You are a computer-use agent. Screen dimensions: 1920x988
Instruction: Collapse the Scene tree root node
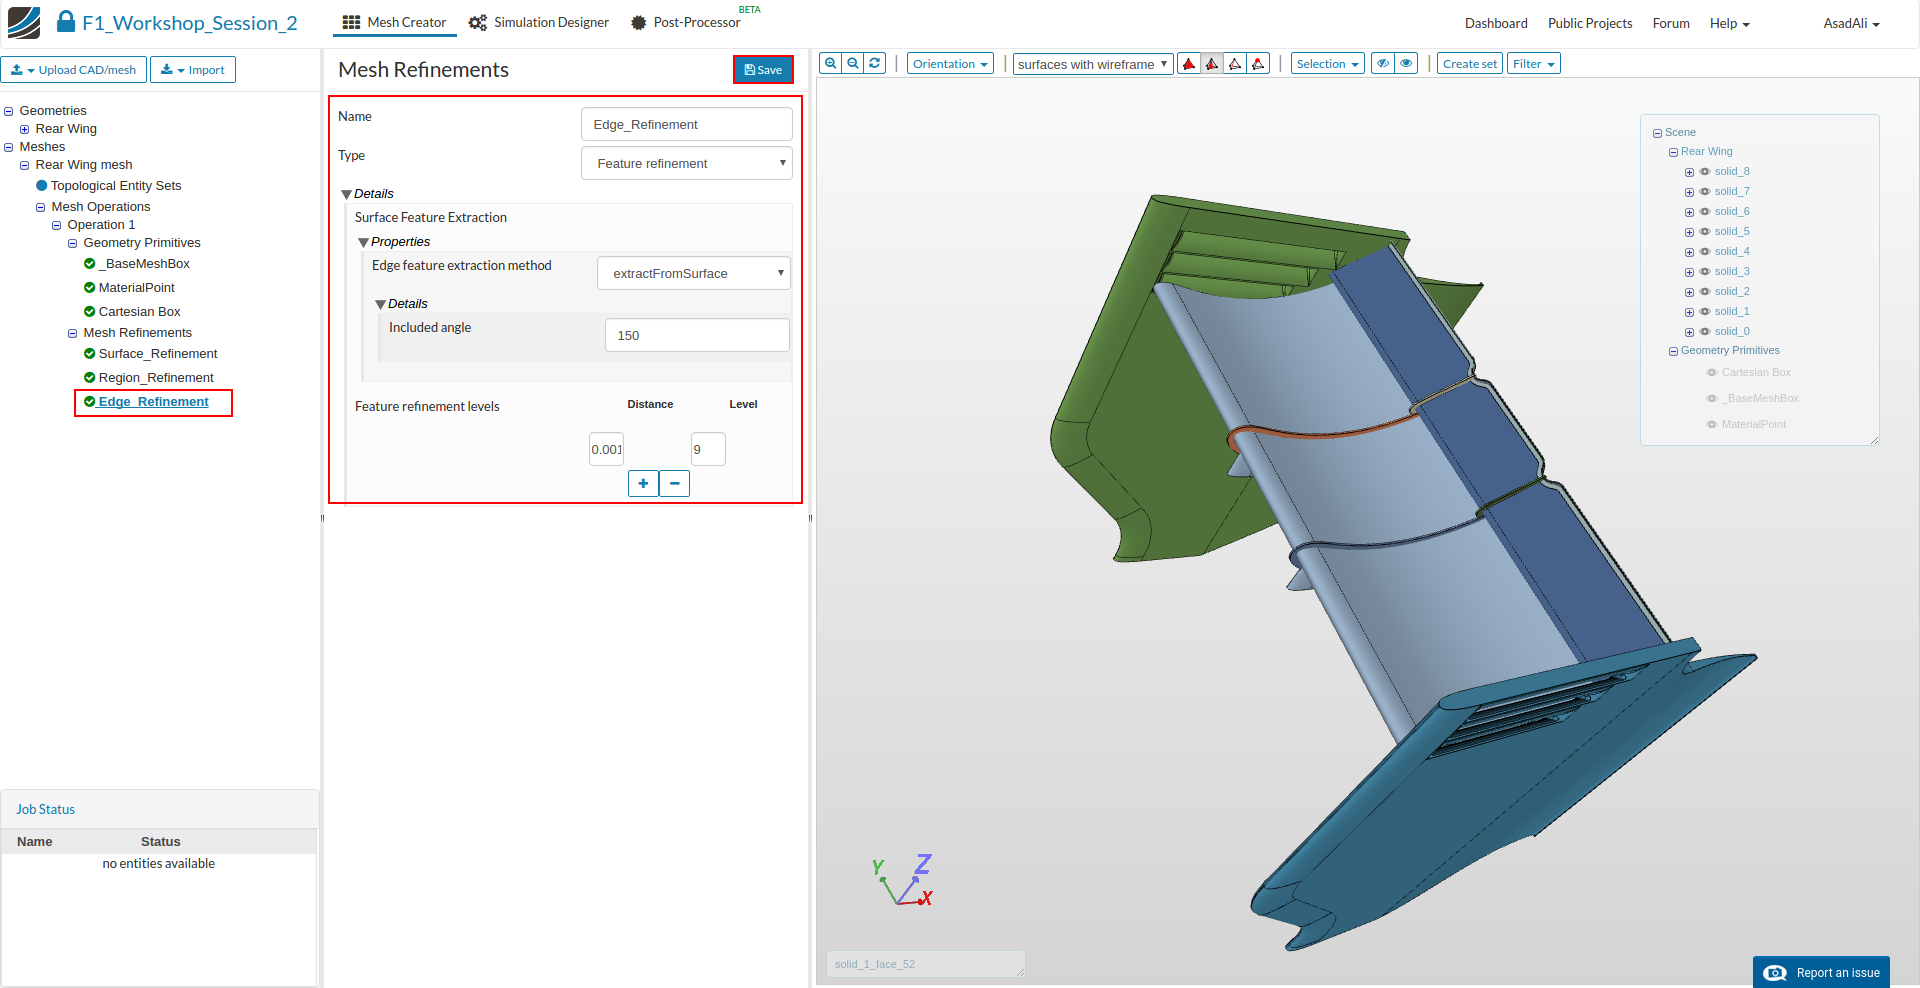pyautogui.click(x=1657, y=133)
